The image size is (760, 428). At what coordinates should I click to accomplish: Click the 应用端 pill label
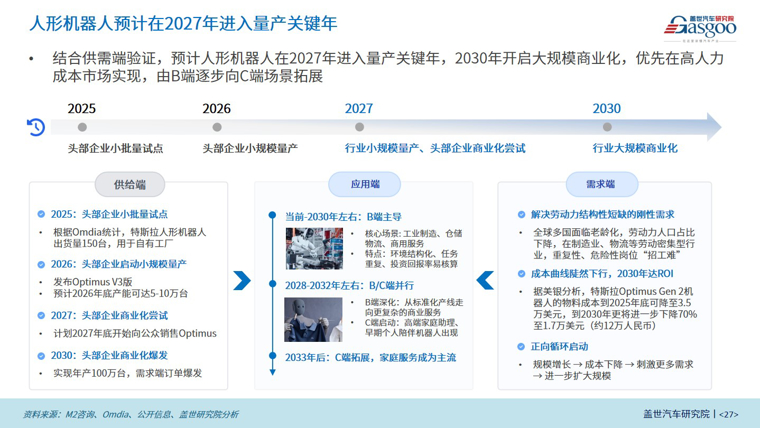tap(364, 184)
